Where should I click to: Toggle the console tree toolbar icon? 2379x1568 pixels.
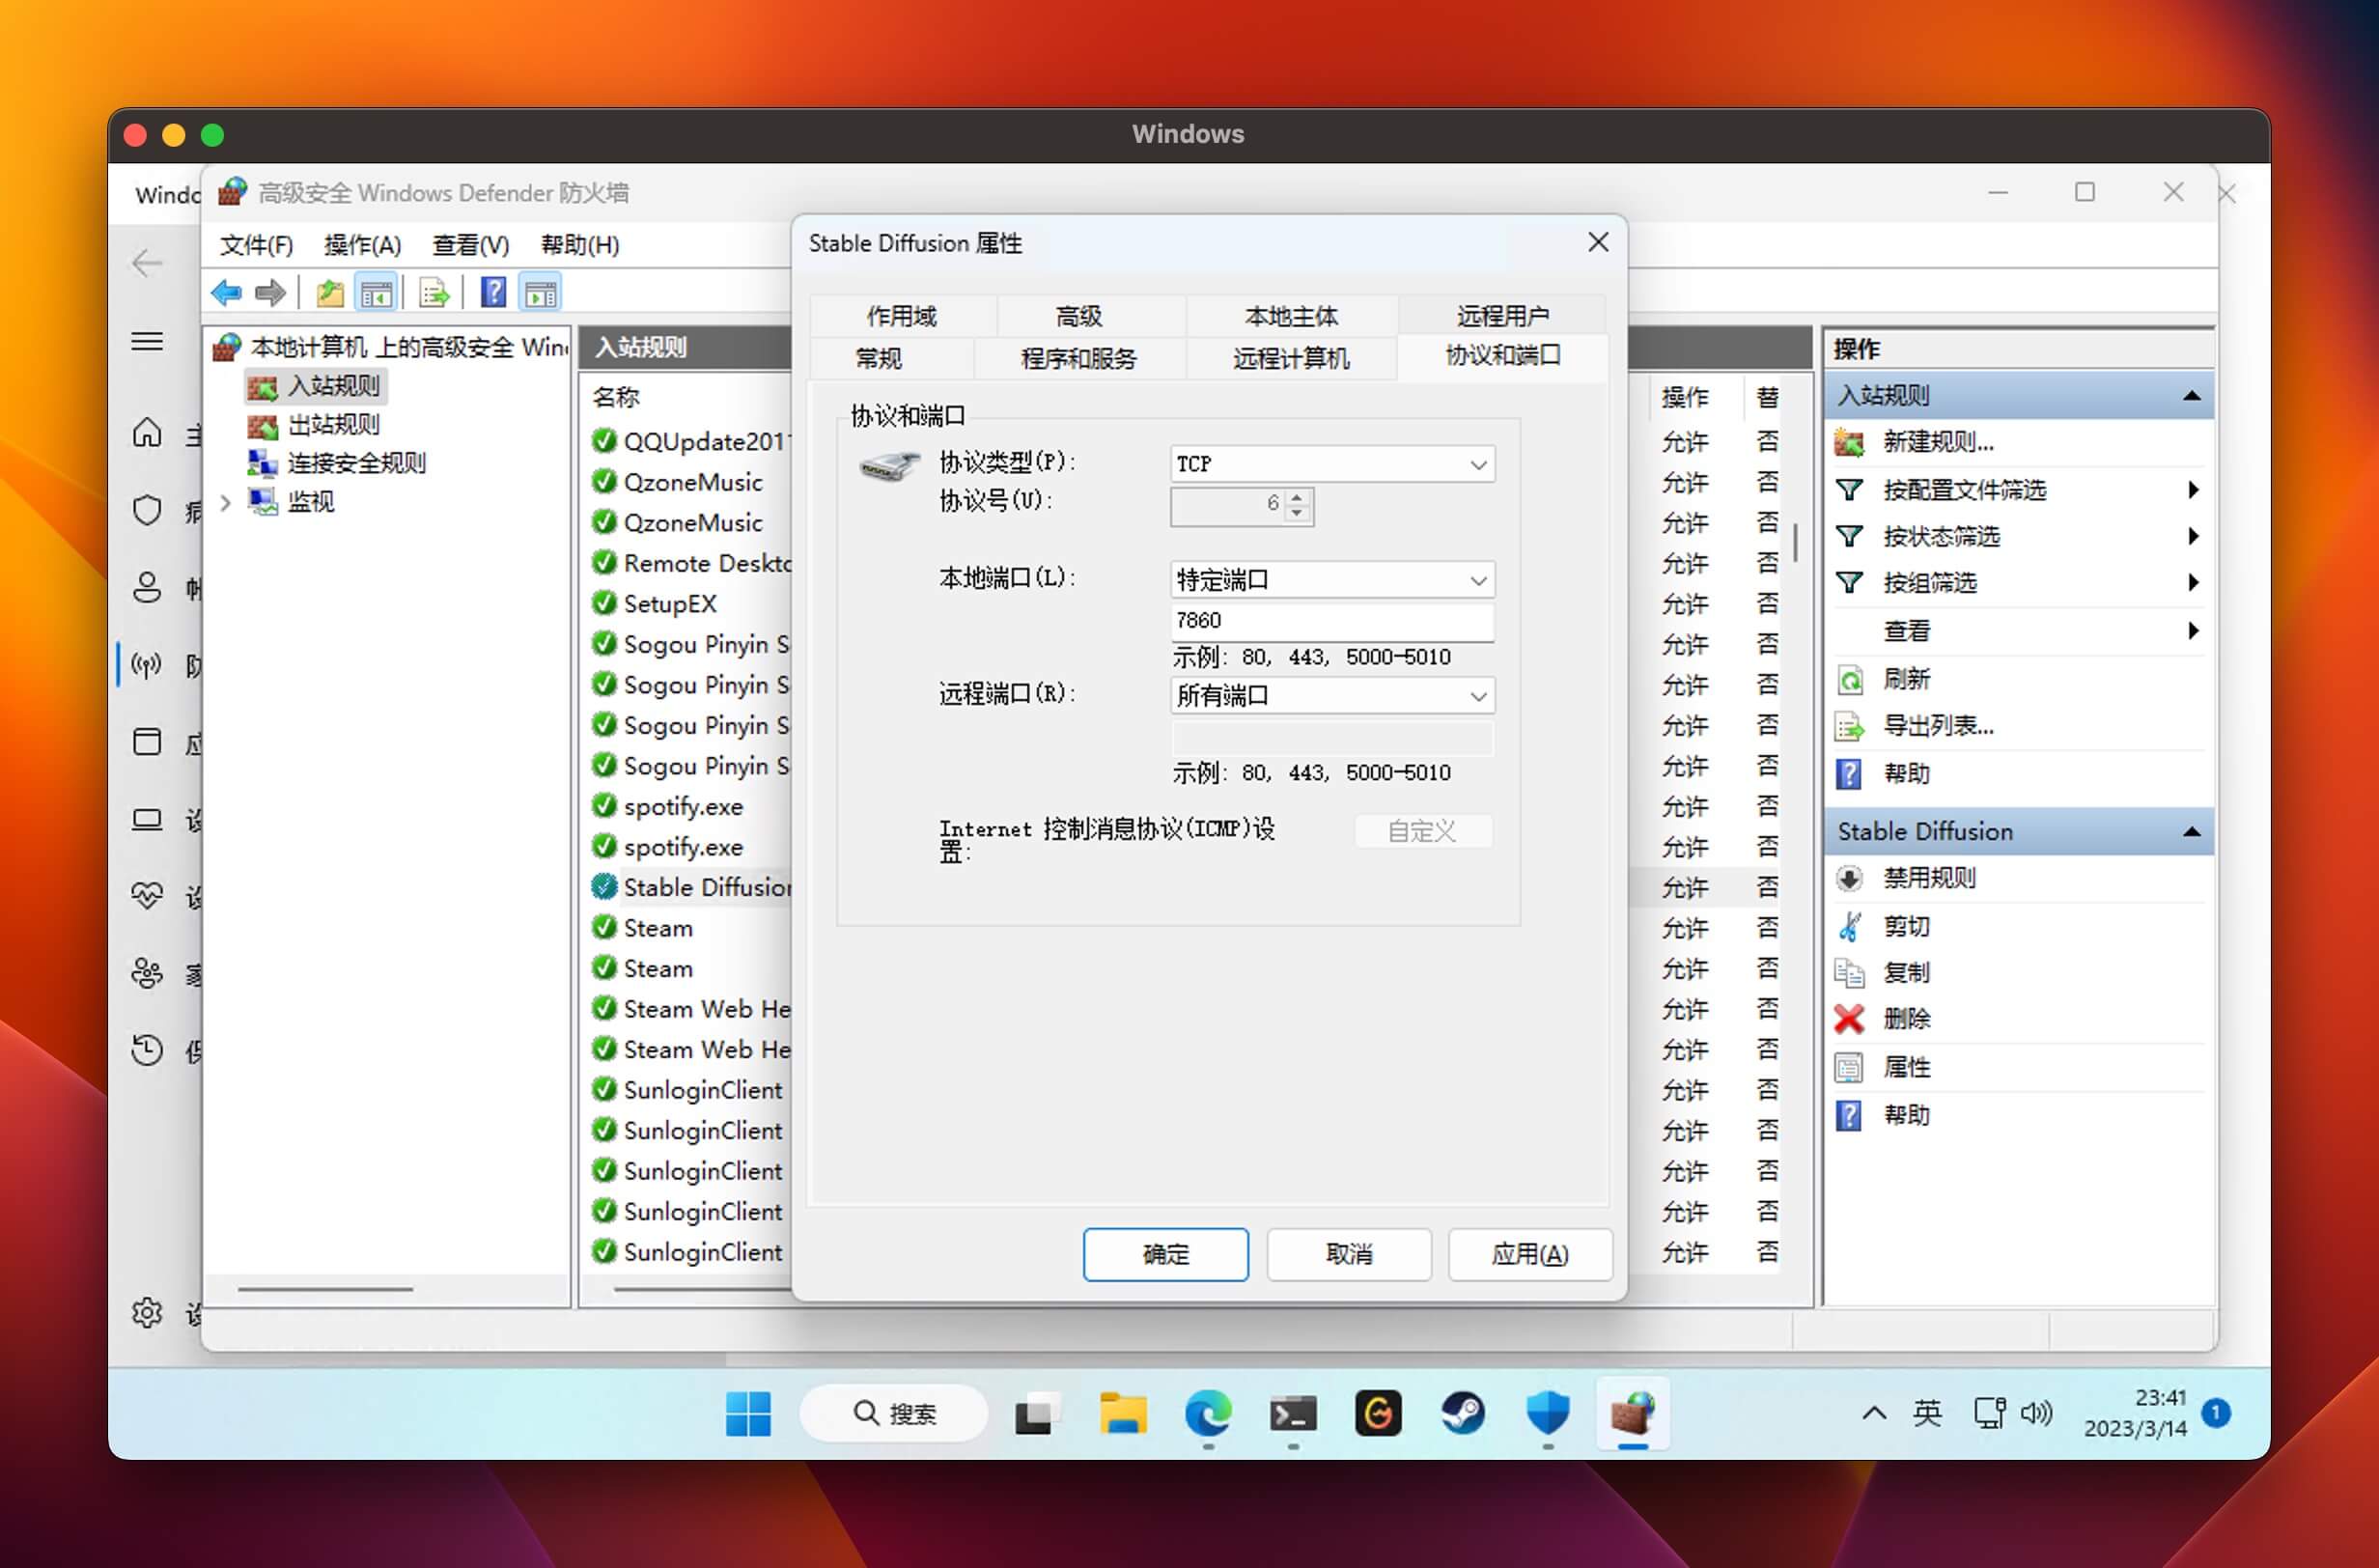click(377, 293)
